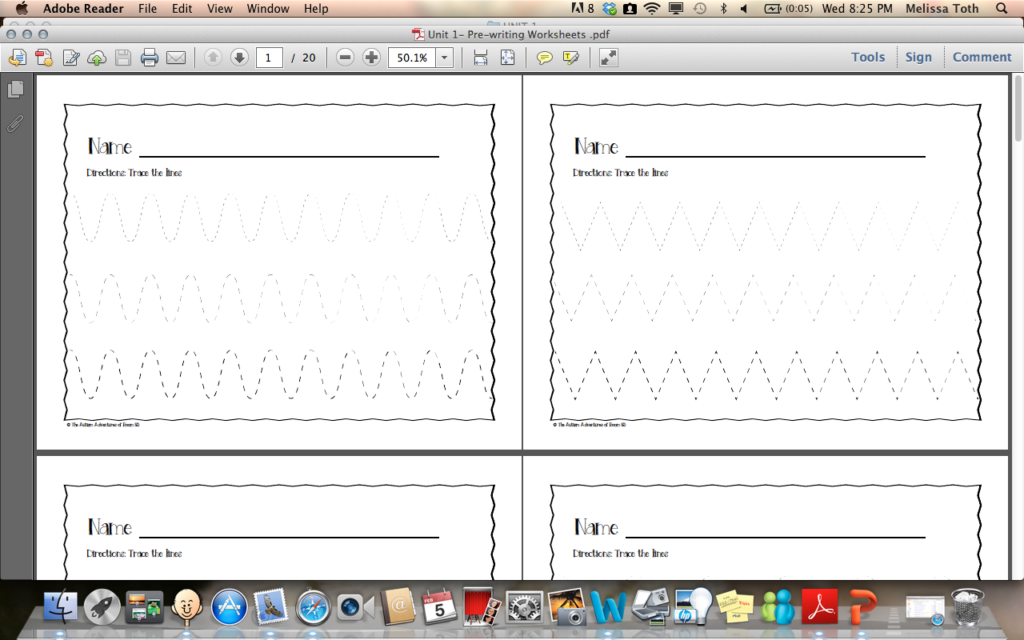Viewport: 1024px width, 640px height.
Task: Click the Wi-Fi status menu icon
Action: pos(651,8)
